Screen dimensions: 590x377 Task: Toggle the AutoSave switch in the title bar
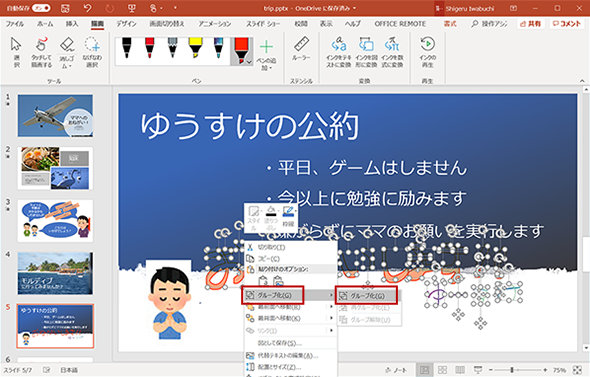click(41, 8)
